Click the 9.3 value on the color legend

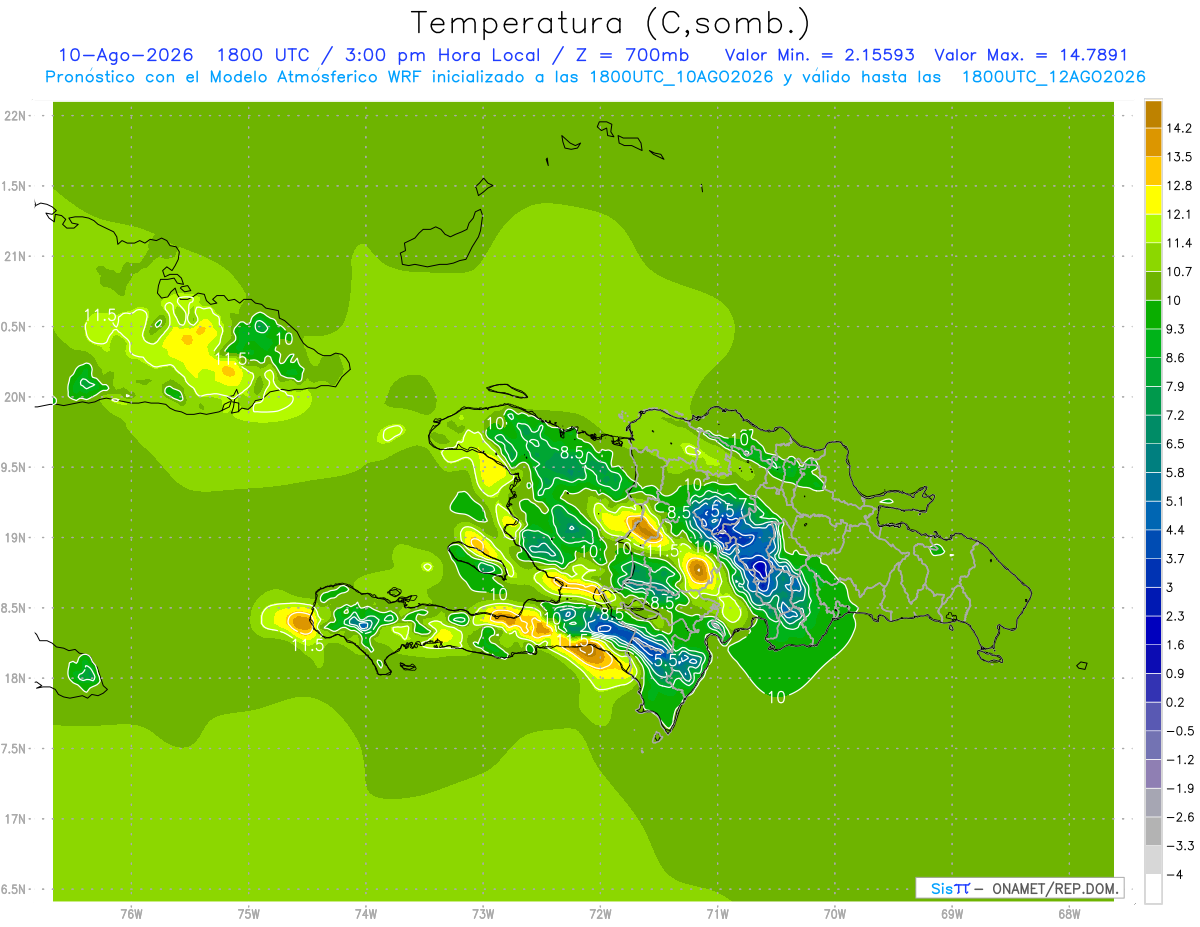1176,329
